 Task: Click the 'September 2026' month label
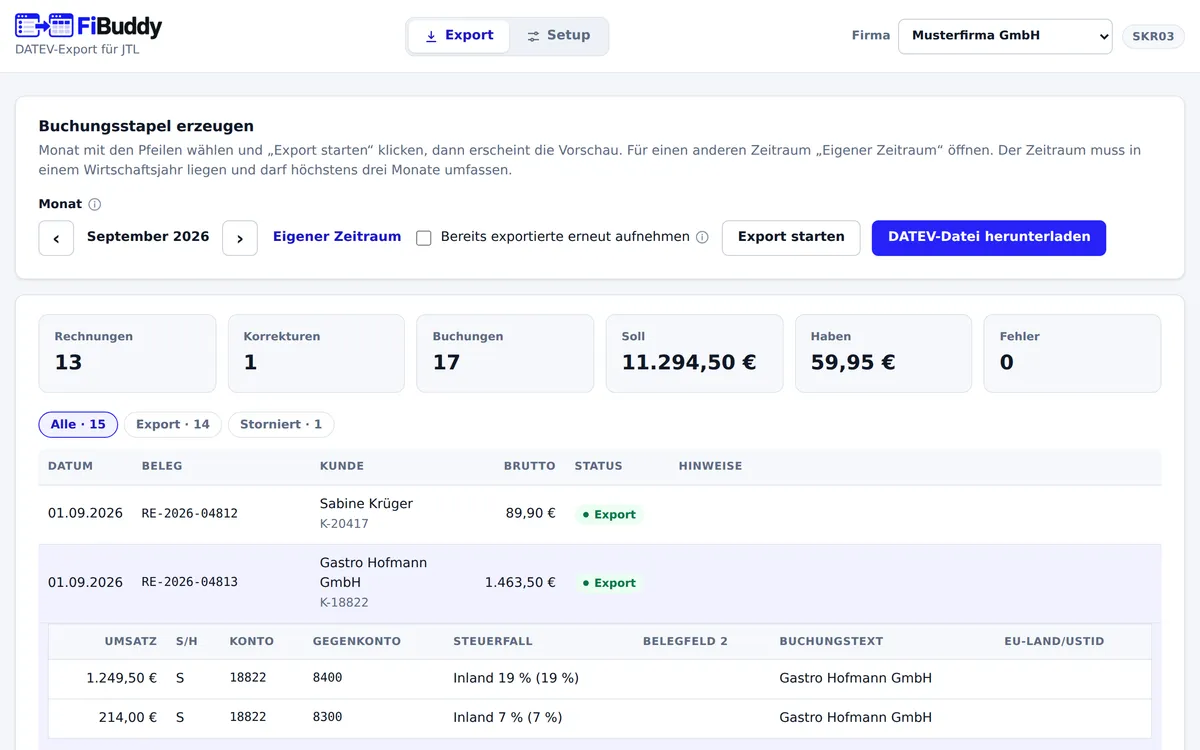[148, 237]
